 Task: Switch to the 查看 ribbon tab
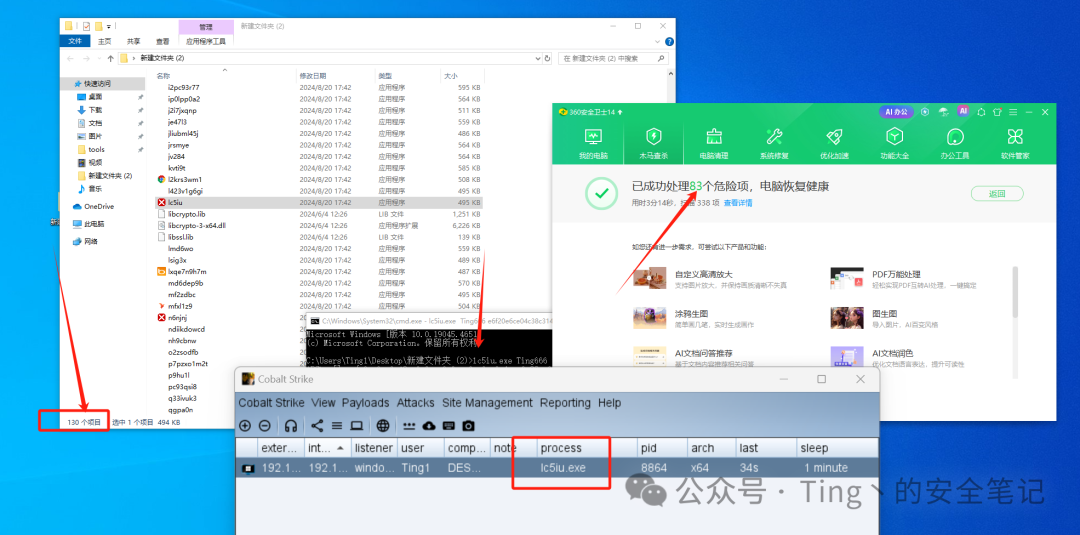click(x=163, y=41)
